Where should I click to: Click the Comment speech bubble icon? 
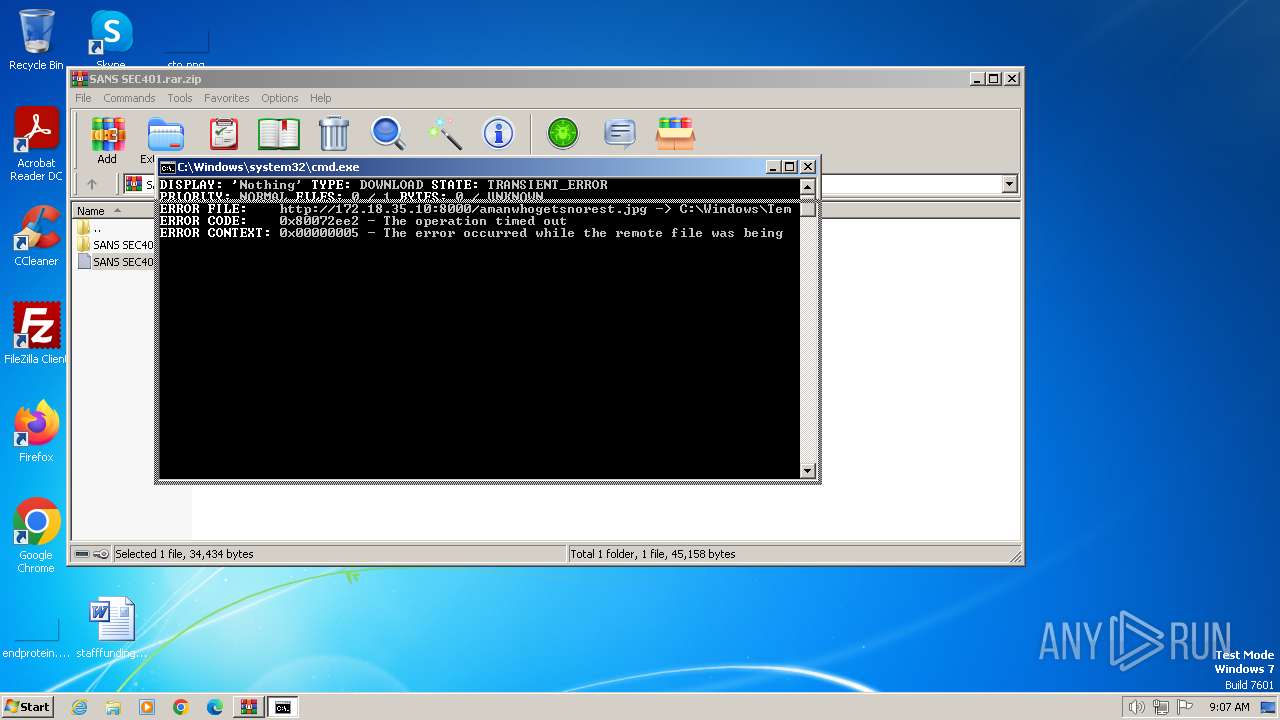point(620,133)
